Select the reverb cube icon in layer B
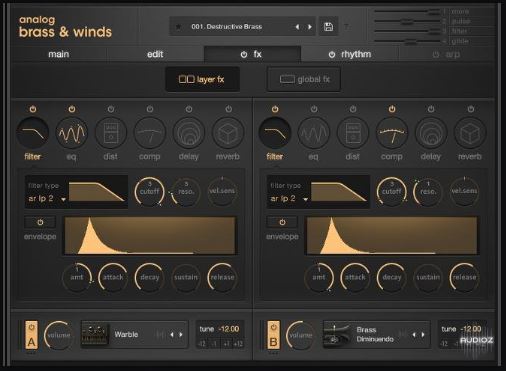The image size is (506, 371). 470,133
